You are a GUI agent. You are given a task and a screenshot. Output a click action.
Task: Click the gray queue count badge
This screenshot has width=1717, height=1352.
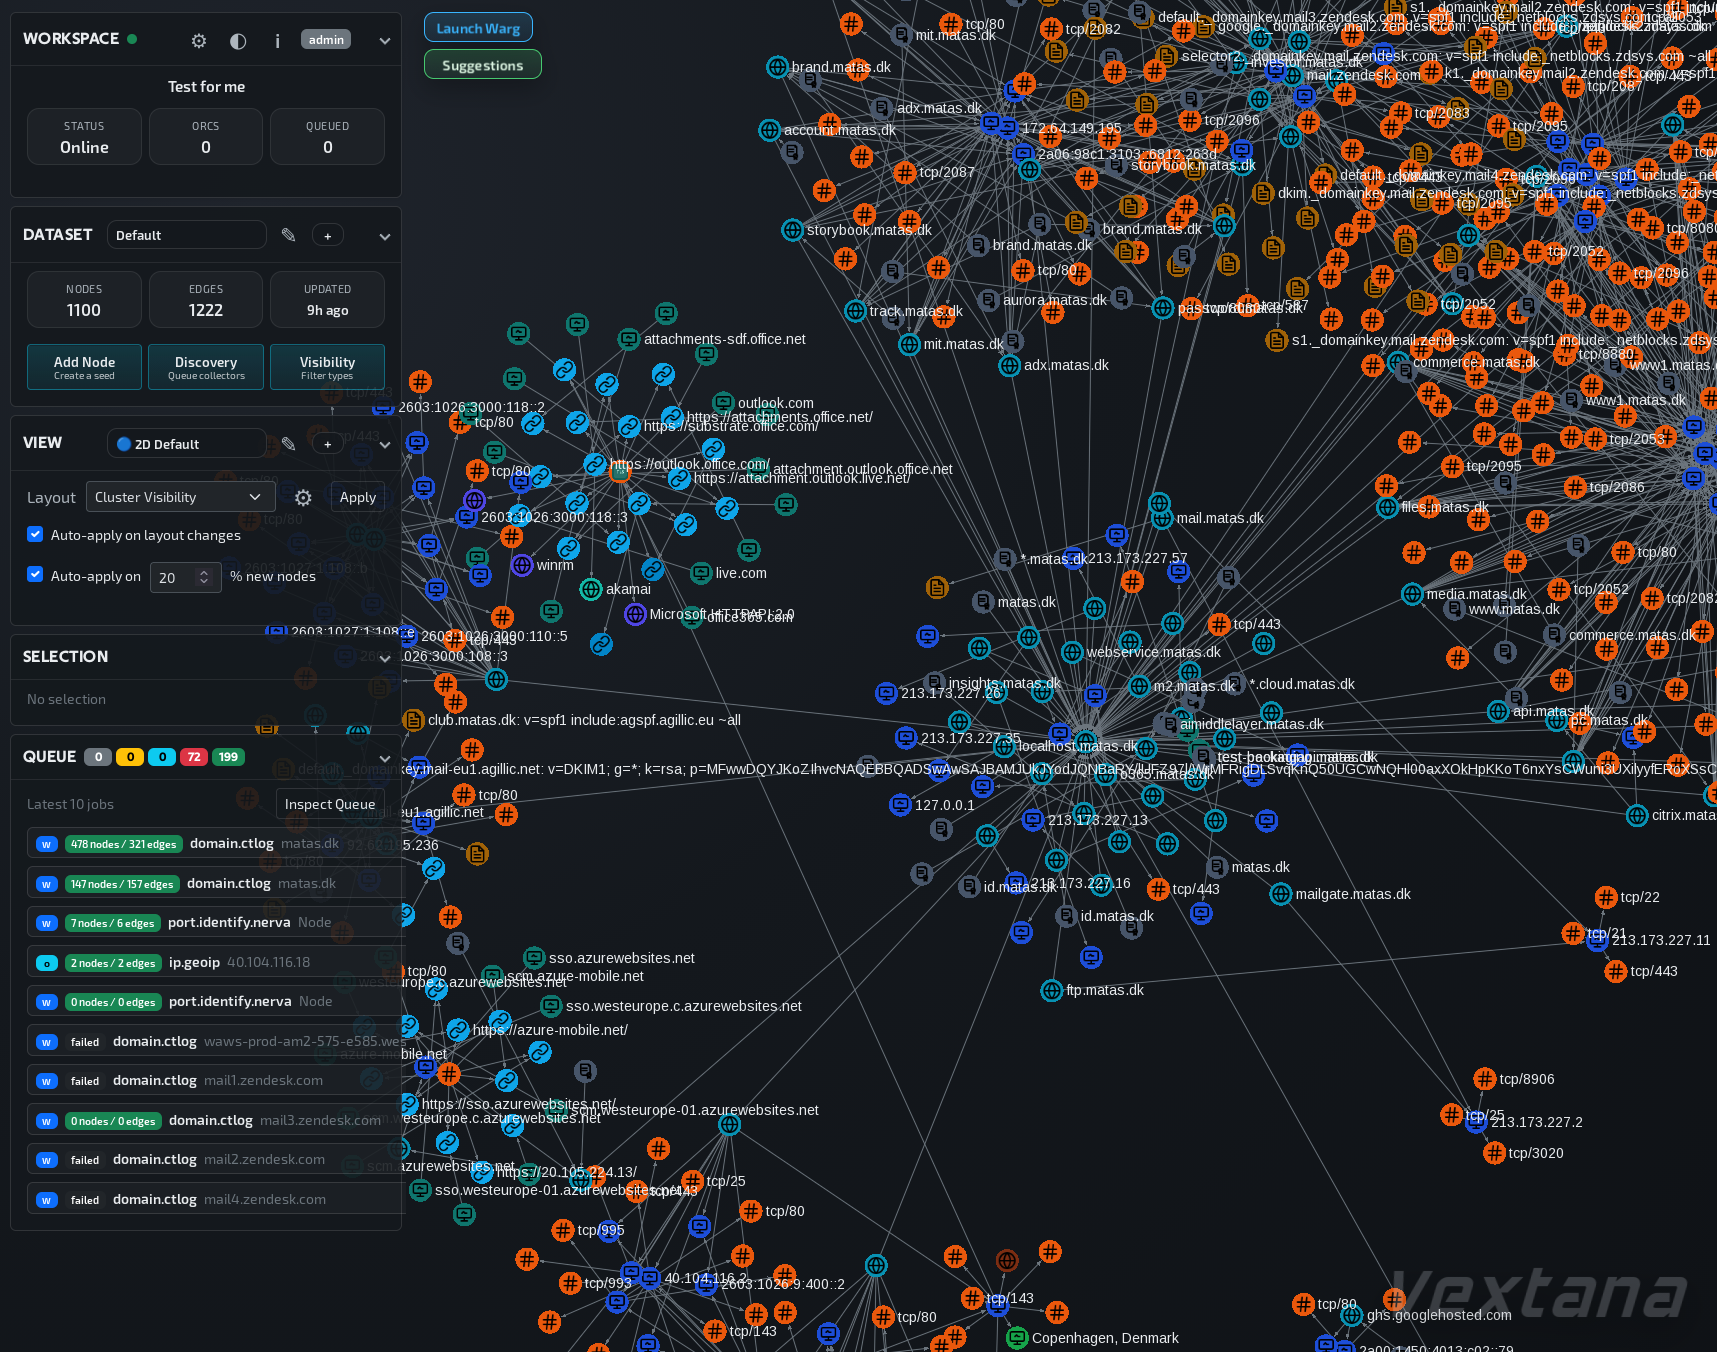pos(98,757)
